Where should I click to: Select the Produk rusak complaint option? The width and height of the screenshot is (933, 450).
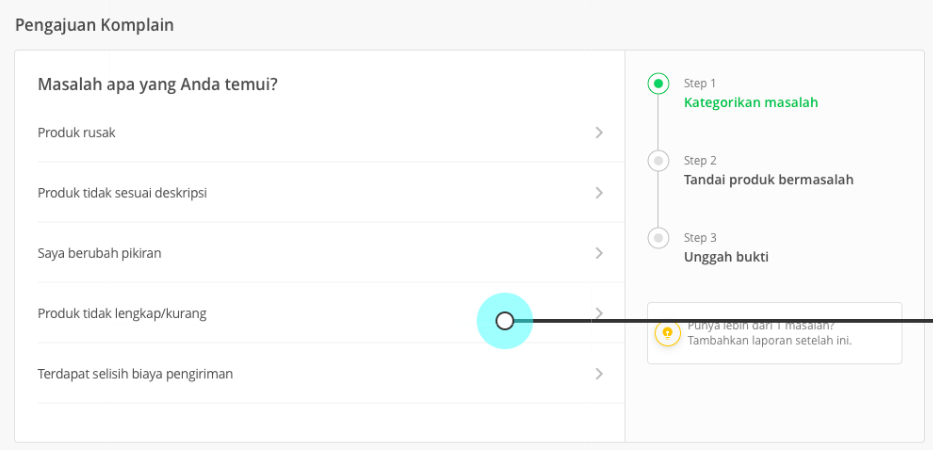[331, 133]
